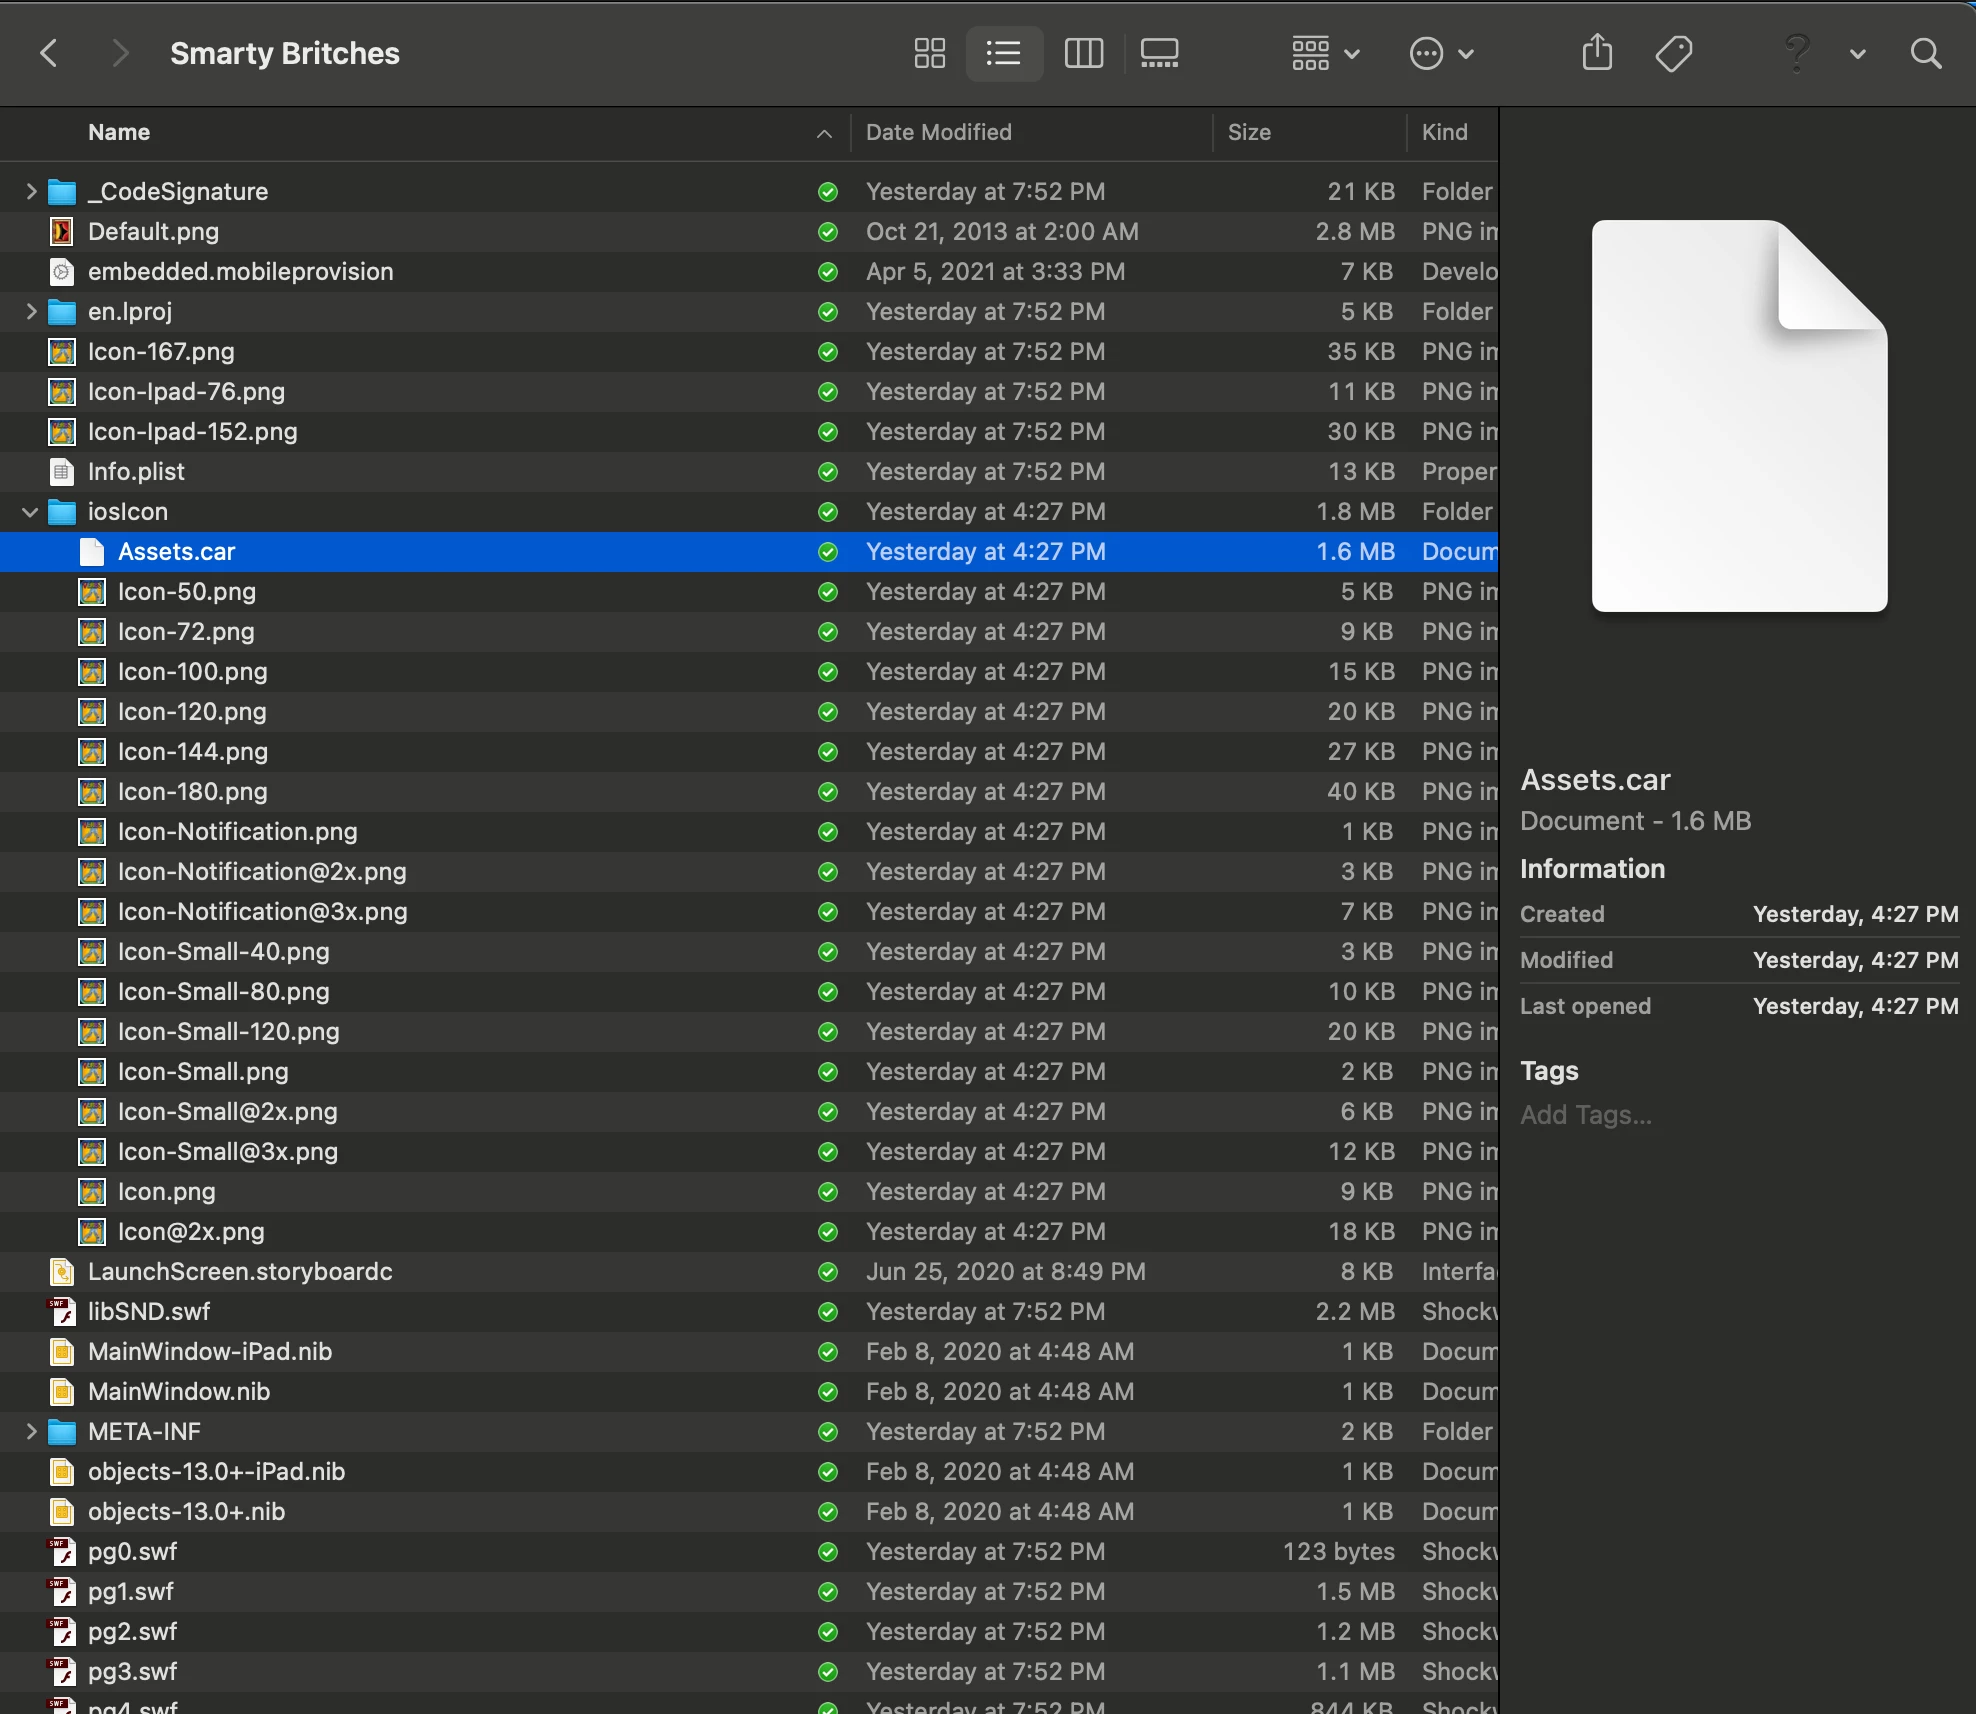Click the Assets.car preview thumbnail
Viewport: 1976px width, 1714px height.
coord(1738,415)
